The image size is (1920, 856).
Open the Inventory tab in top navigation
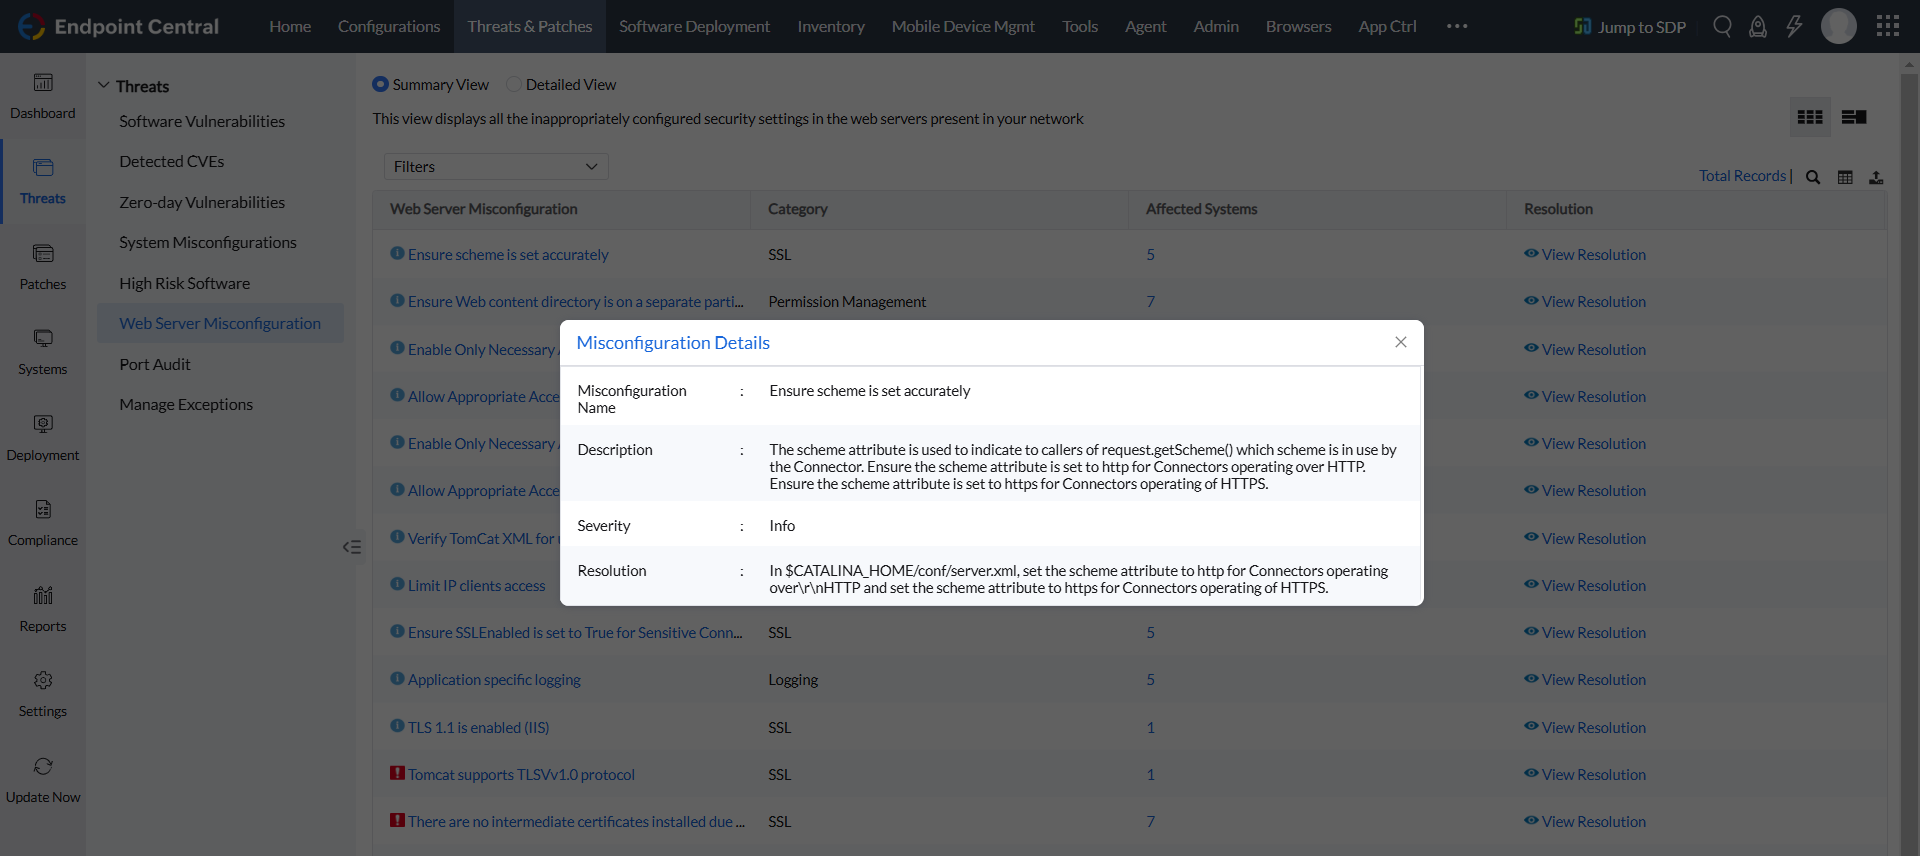coord(830,26)
